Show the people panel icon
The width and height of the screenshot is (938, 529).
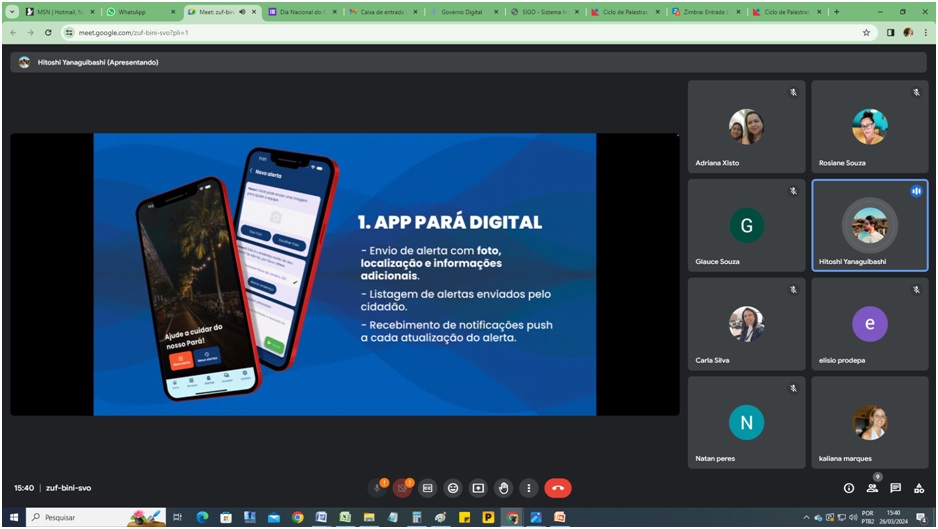pyautogui.click(x=872, y=488)
